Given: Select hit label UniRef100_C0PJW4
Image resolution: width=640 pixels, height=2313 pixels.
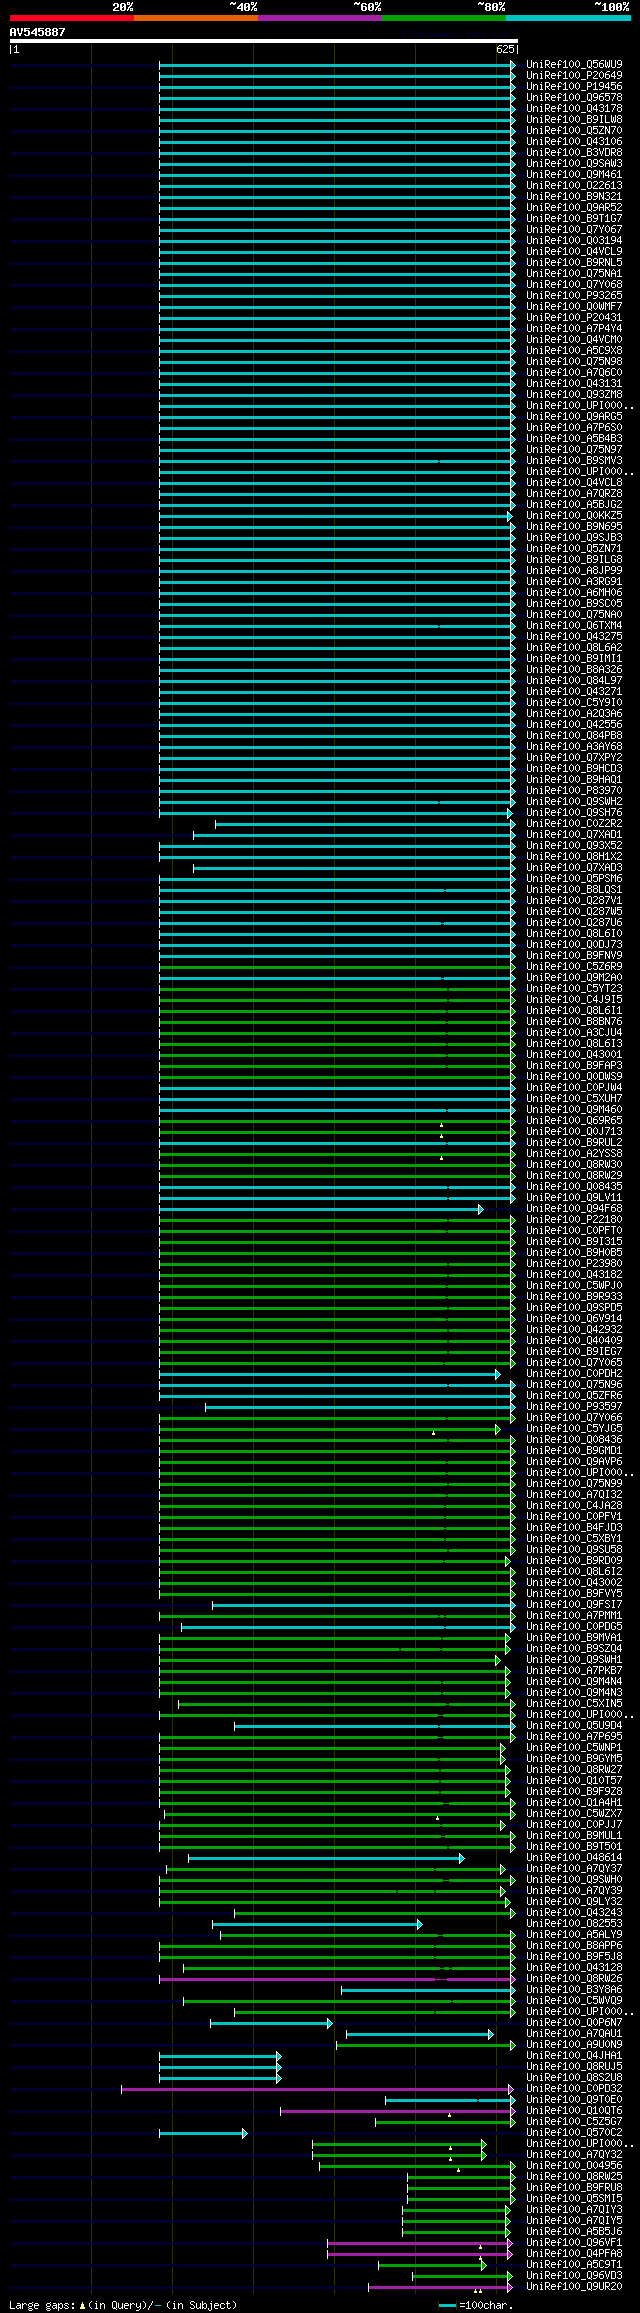Looking at the screenshot, I should pos(574,1087).
